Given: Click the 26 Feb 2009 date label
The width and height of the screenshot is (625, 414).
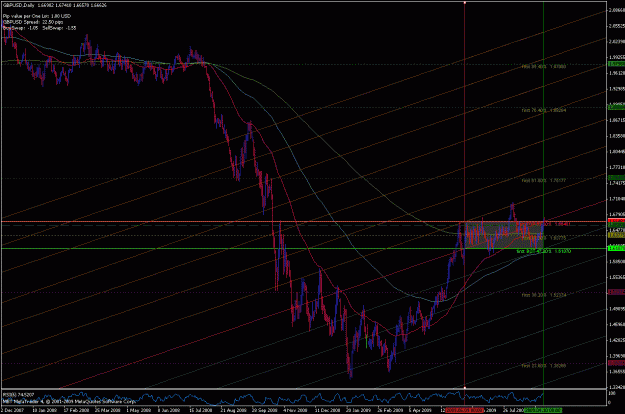Looking at the screenshot, I should [390, 410].
